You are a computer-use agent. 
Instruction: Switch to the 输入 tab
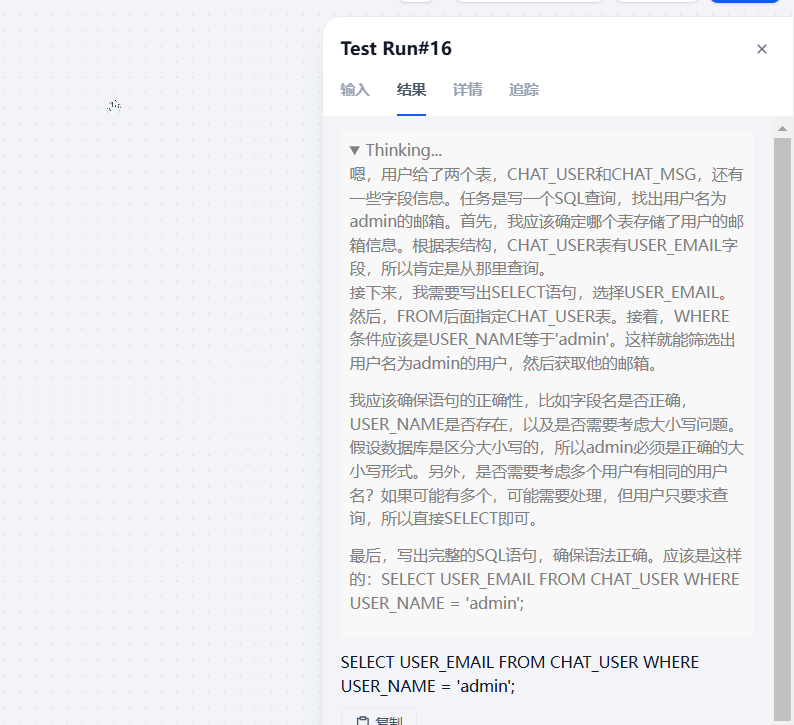355,90
